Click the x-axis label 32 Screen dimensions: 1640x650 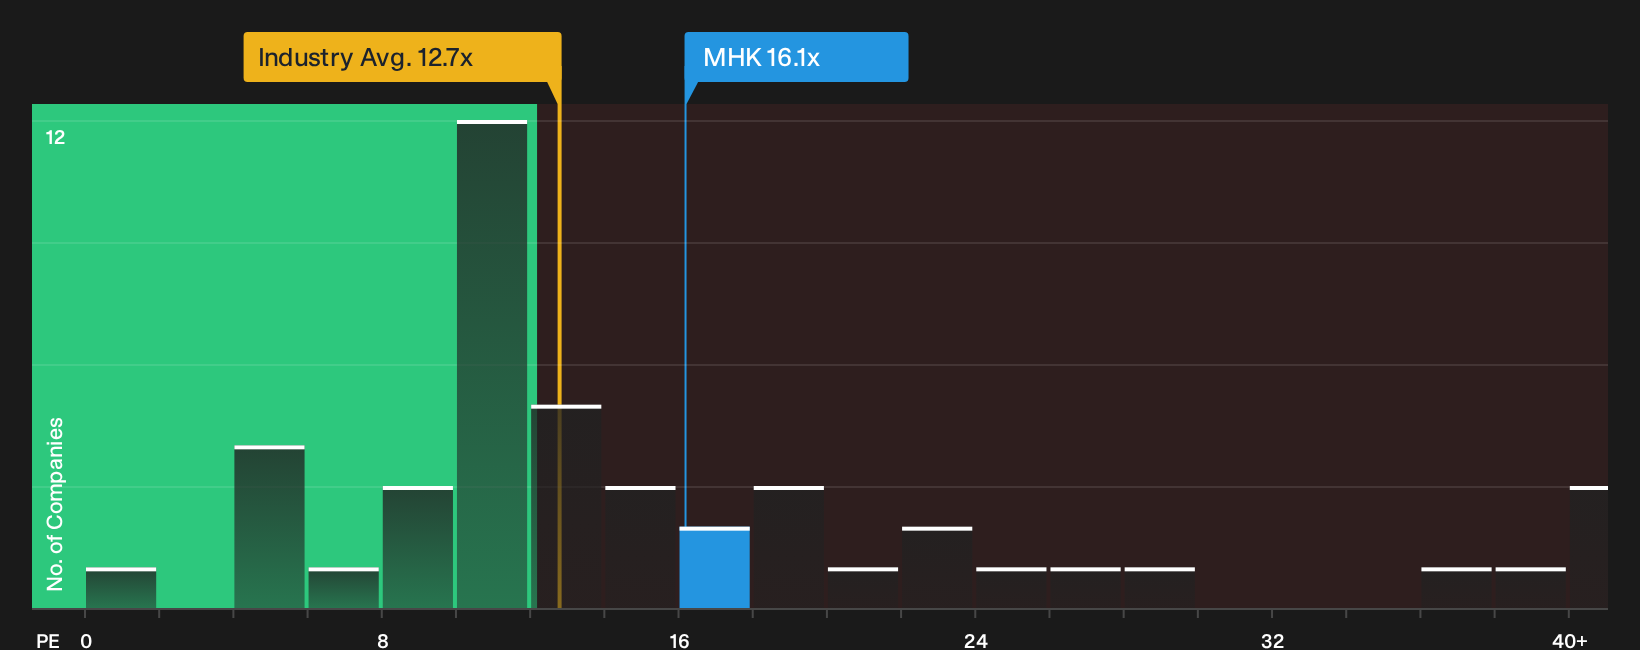(x=1272, y=640)
